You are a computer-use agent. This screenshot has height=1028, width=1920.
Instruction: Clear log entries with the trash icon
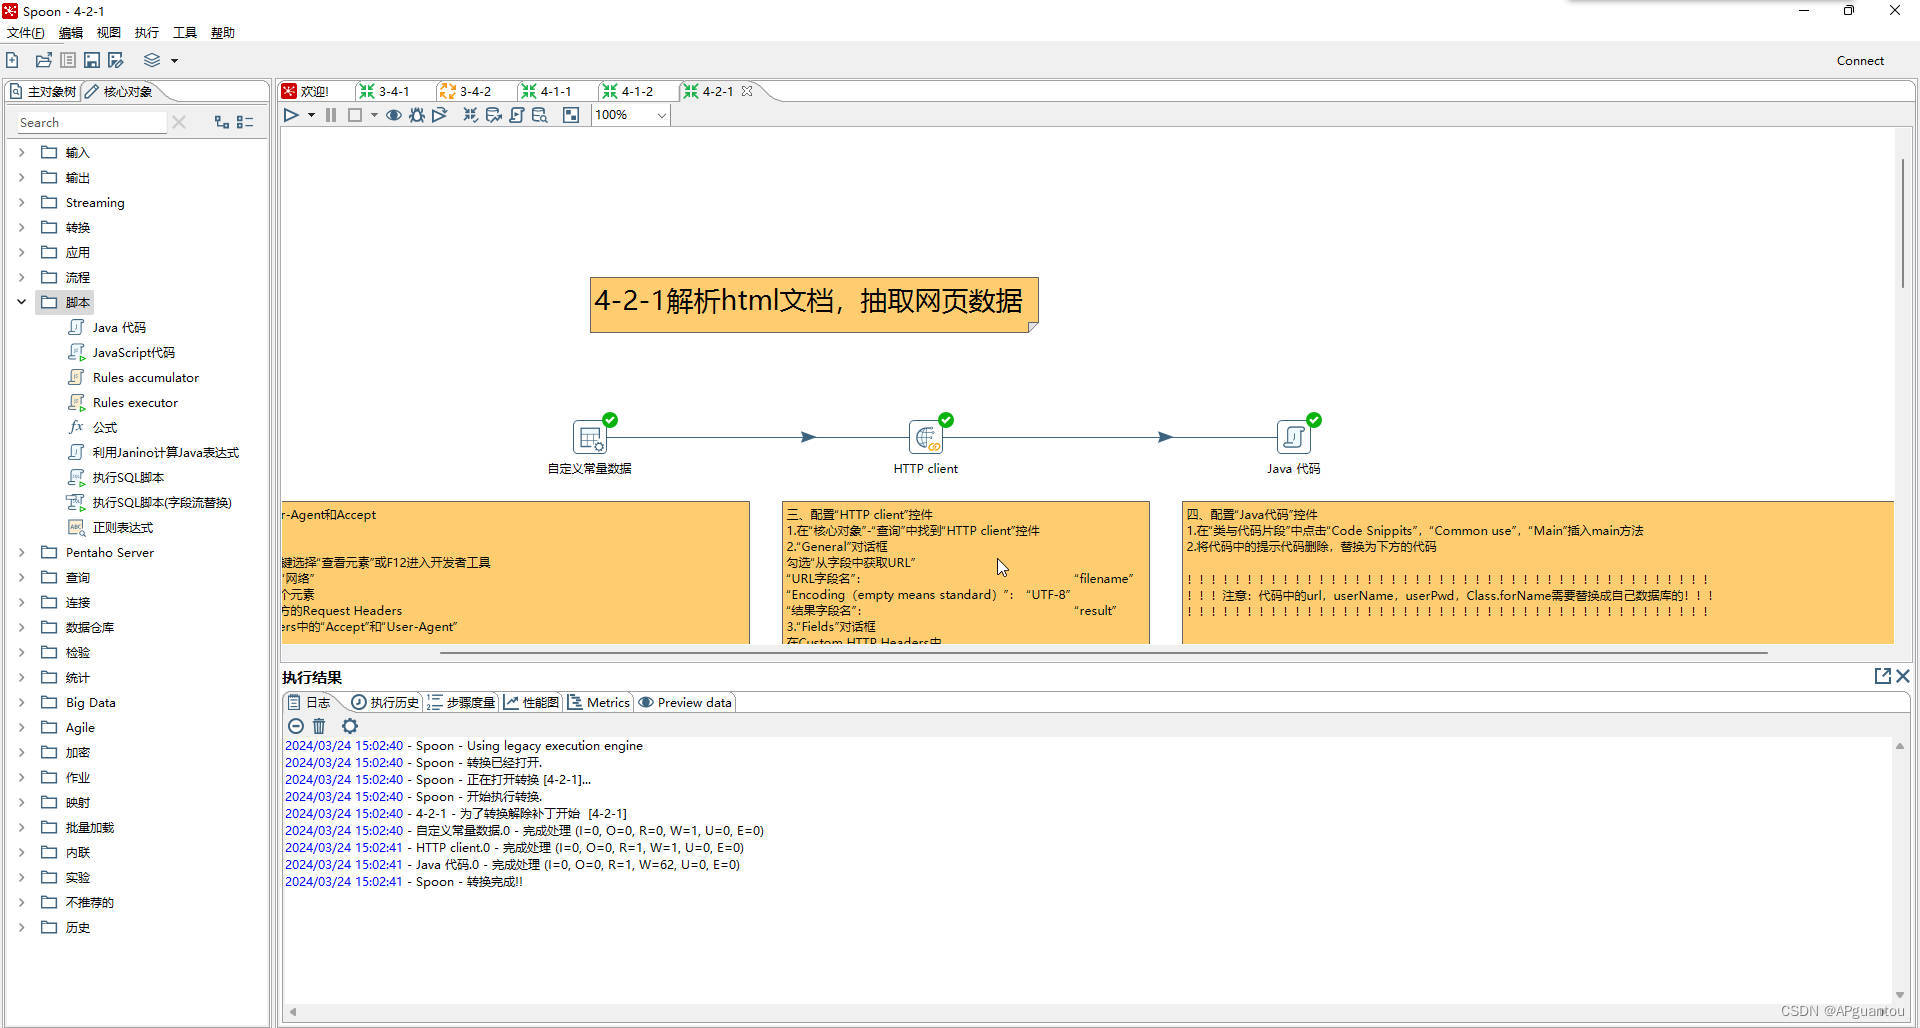pyautogui.click(x=320, y=726)
